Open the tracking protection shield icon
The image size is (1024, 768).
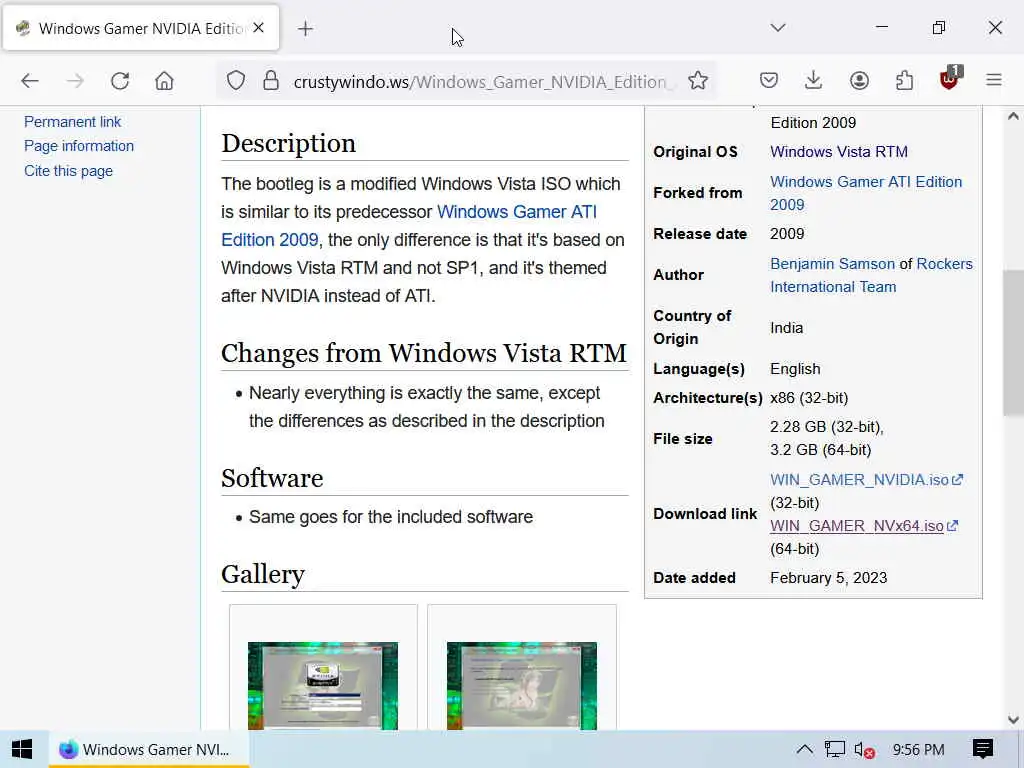236,81
